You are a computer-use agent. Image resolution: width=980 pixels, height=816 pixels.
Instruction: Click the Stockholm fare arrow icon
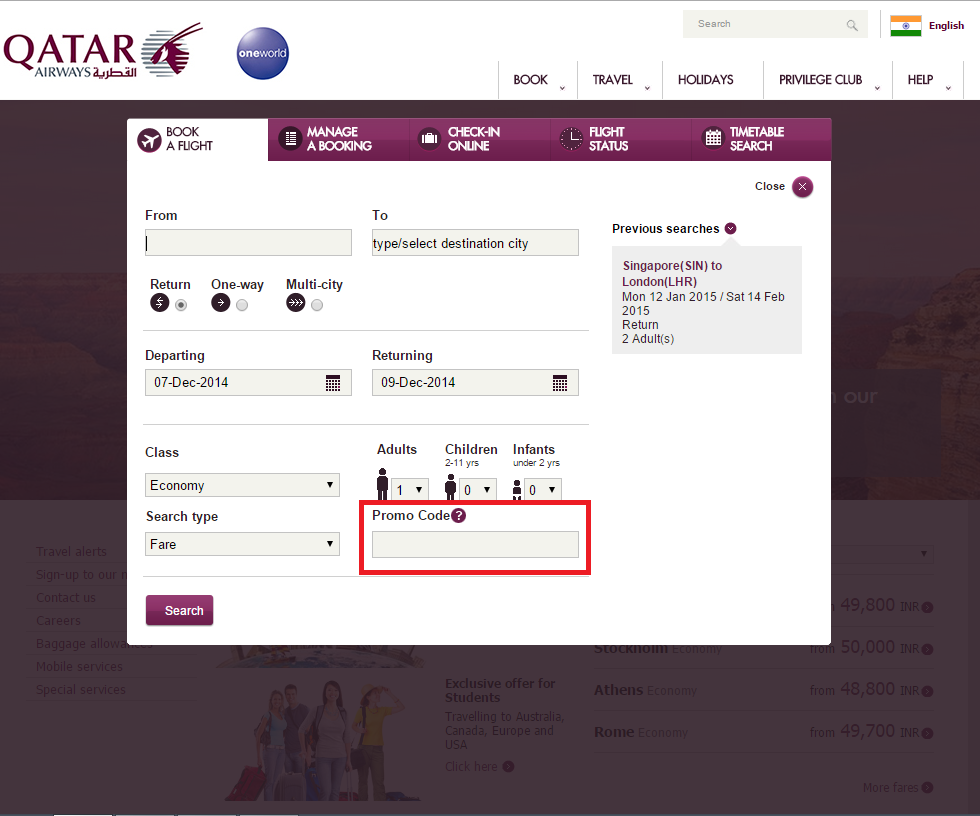tap(928, 649)
